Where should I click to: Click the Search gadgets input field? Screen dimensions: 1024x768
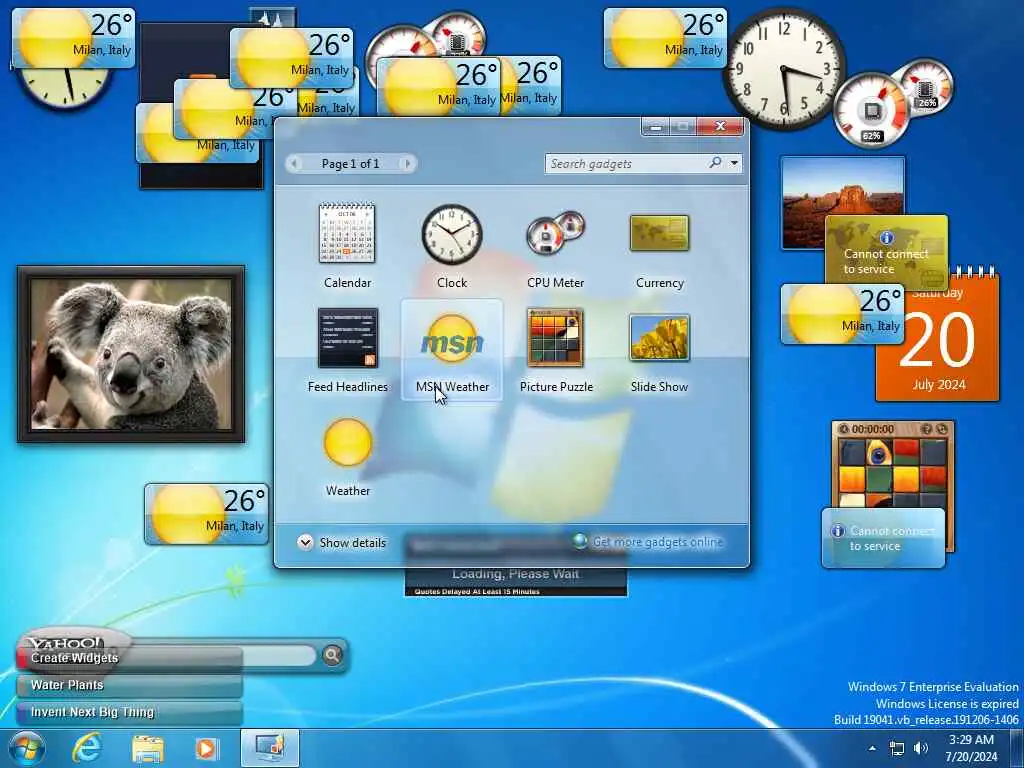click(627, 163)
